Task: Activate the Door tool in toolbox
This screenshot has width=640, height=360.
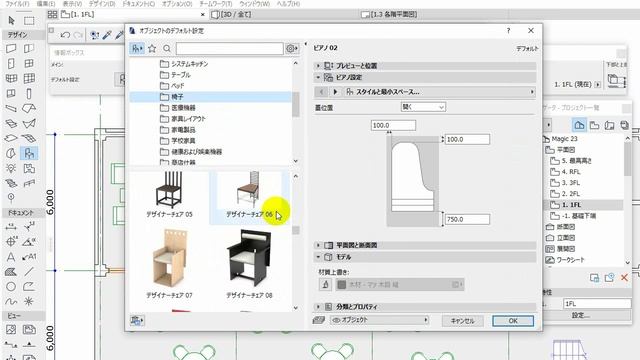Action: point(11,63)
